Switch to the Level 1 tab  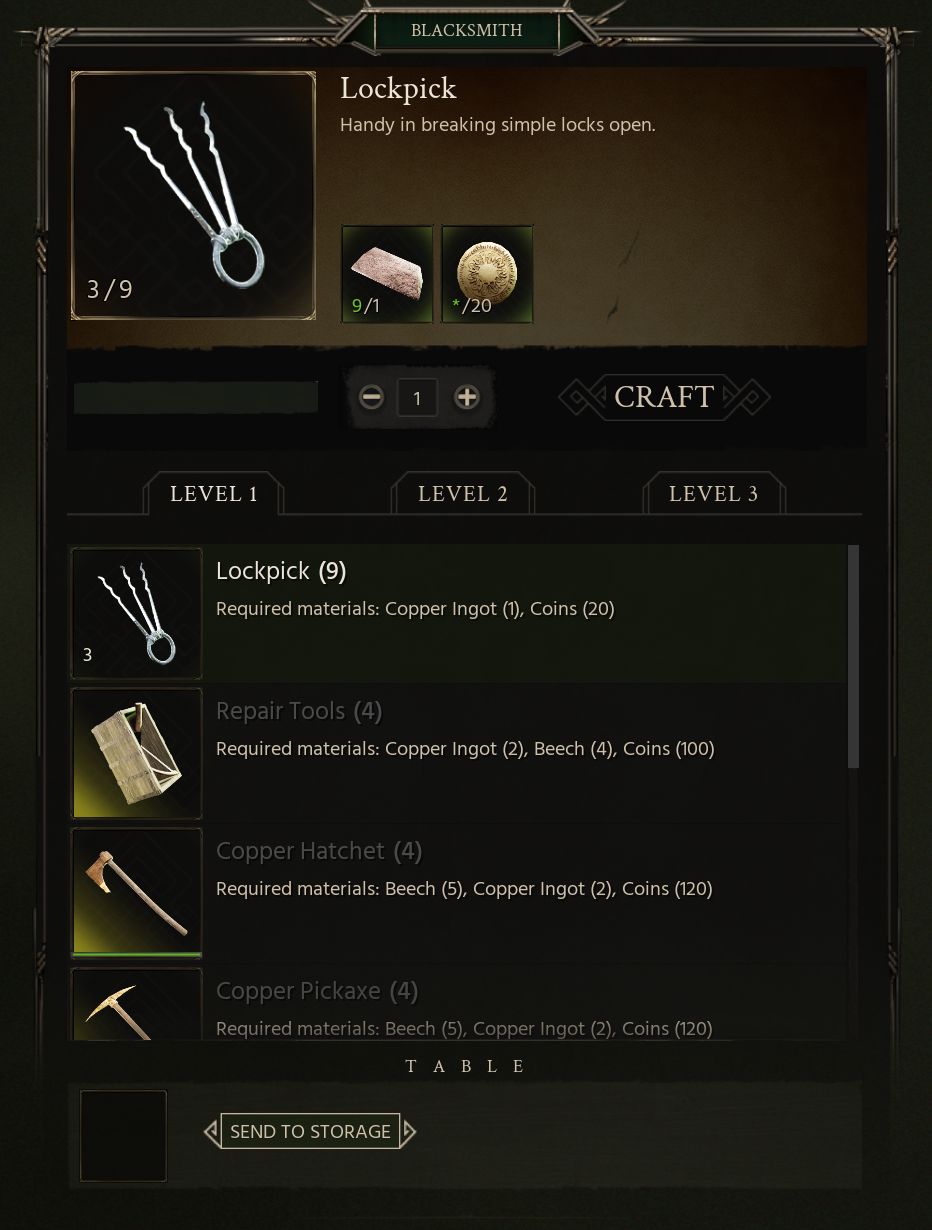coord(214,494)
